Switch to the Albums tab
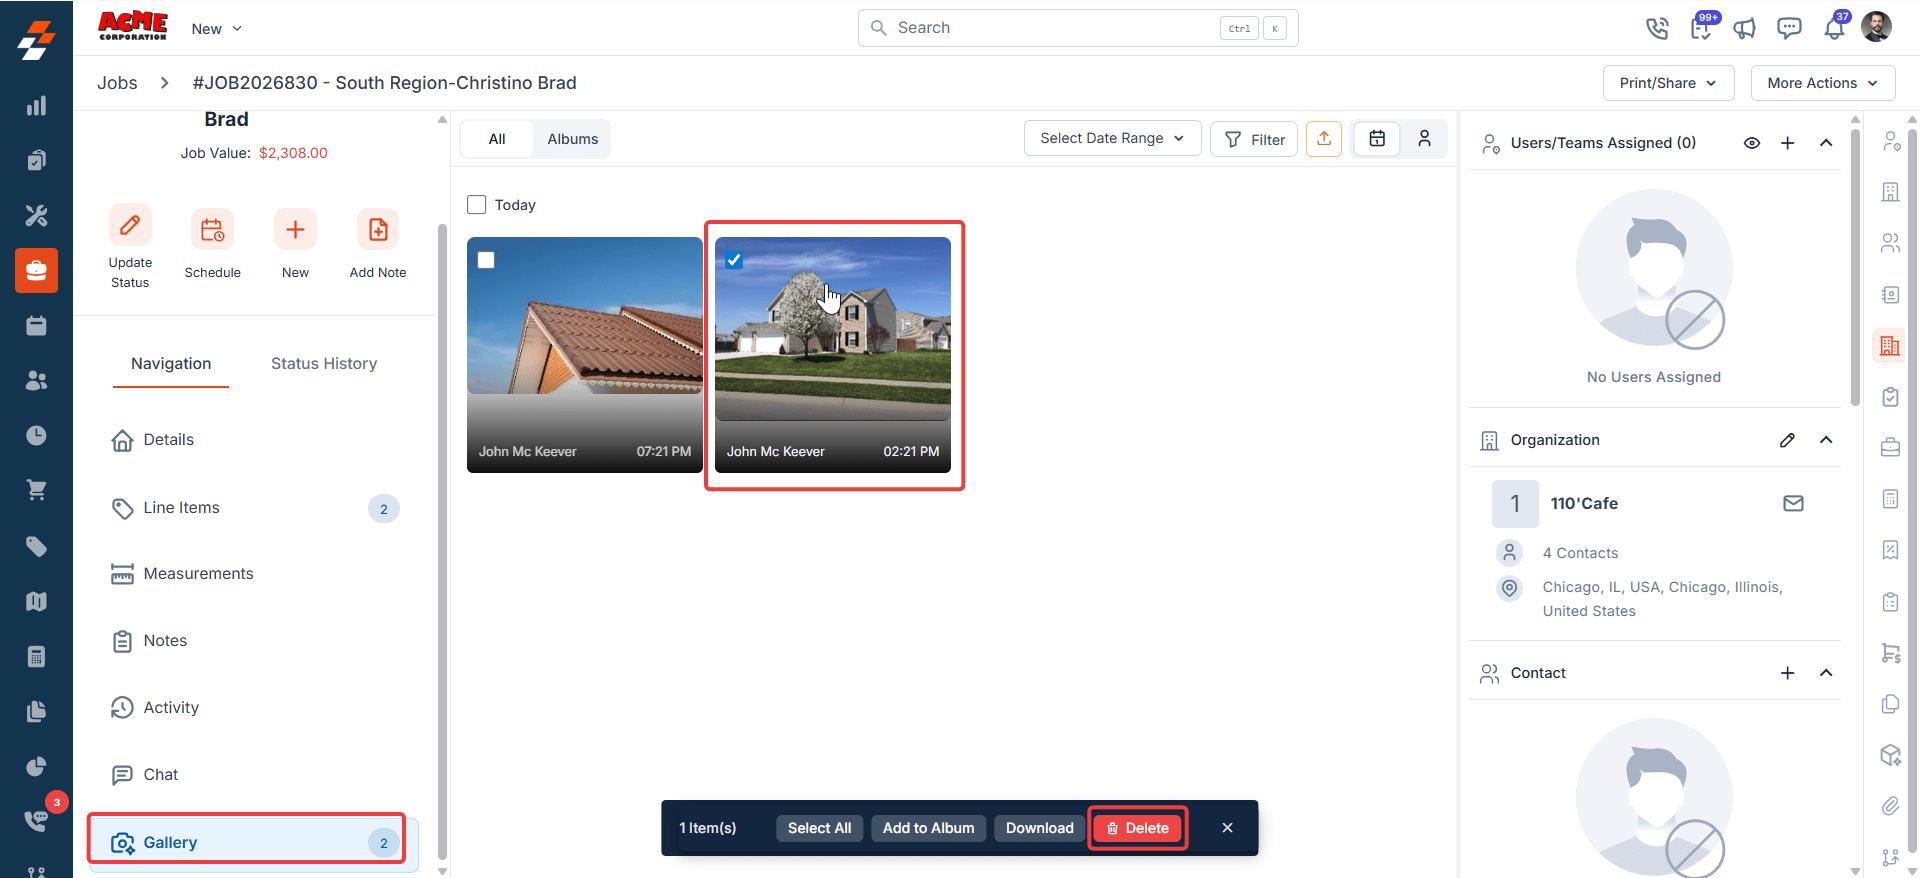The image size is (1920, 878). [x=573, y=139]
